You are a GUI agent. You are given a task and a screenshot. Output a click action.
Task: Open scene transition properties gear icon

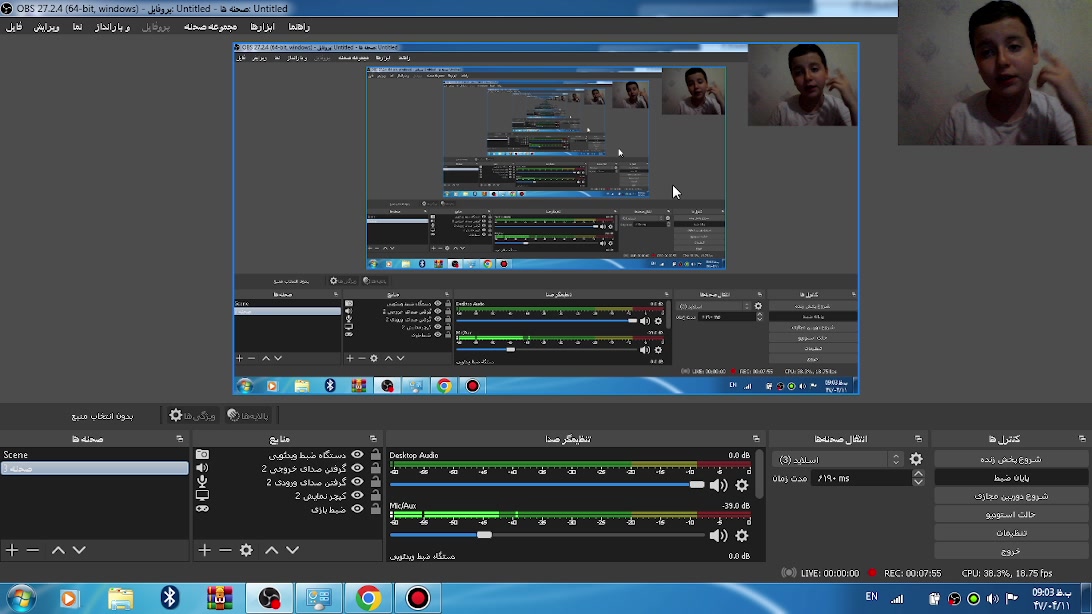916,459
